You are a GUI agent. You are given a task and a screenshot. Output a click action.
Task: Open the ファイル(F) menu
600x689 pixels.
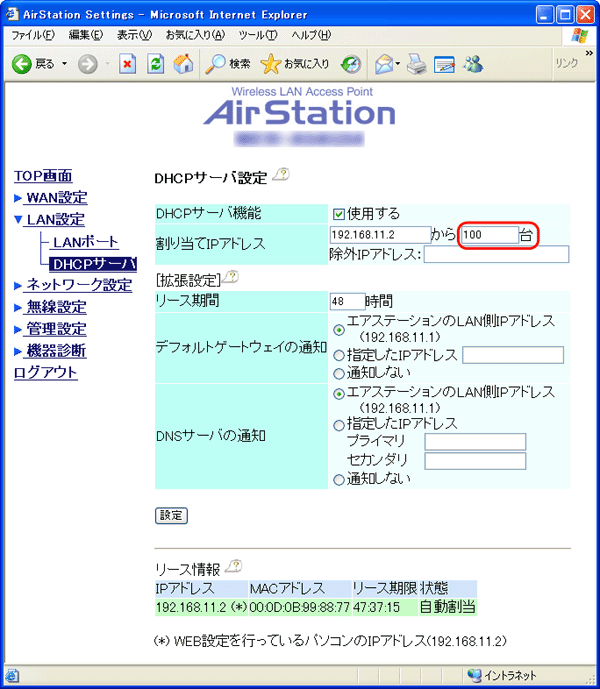click(33, 35)
